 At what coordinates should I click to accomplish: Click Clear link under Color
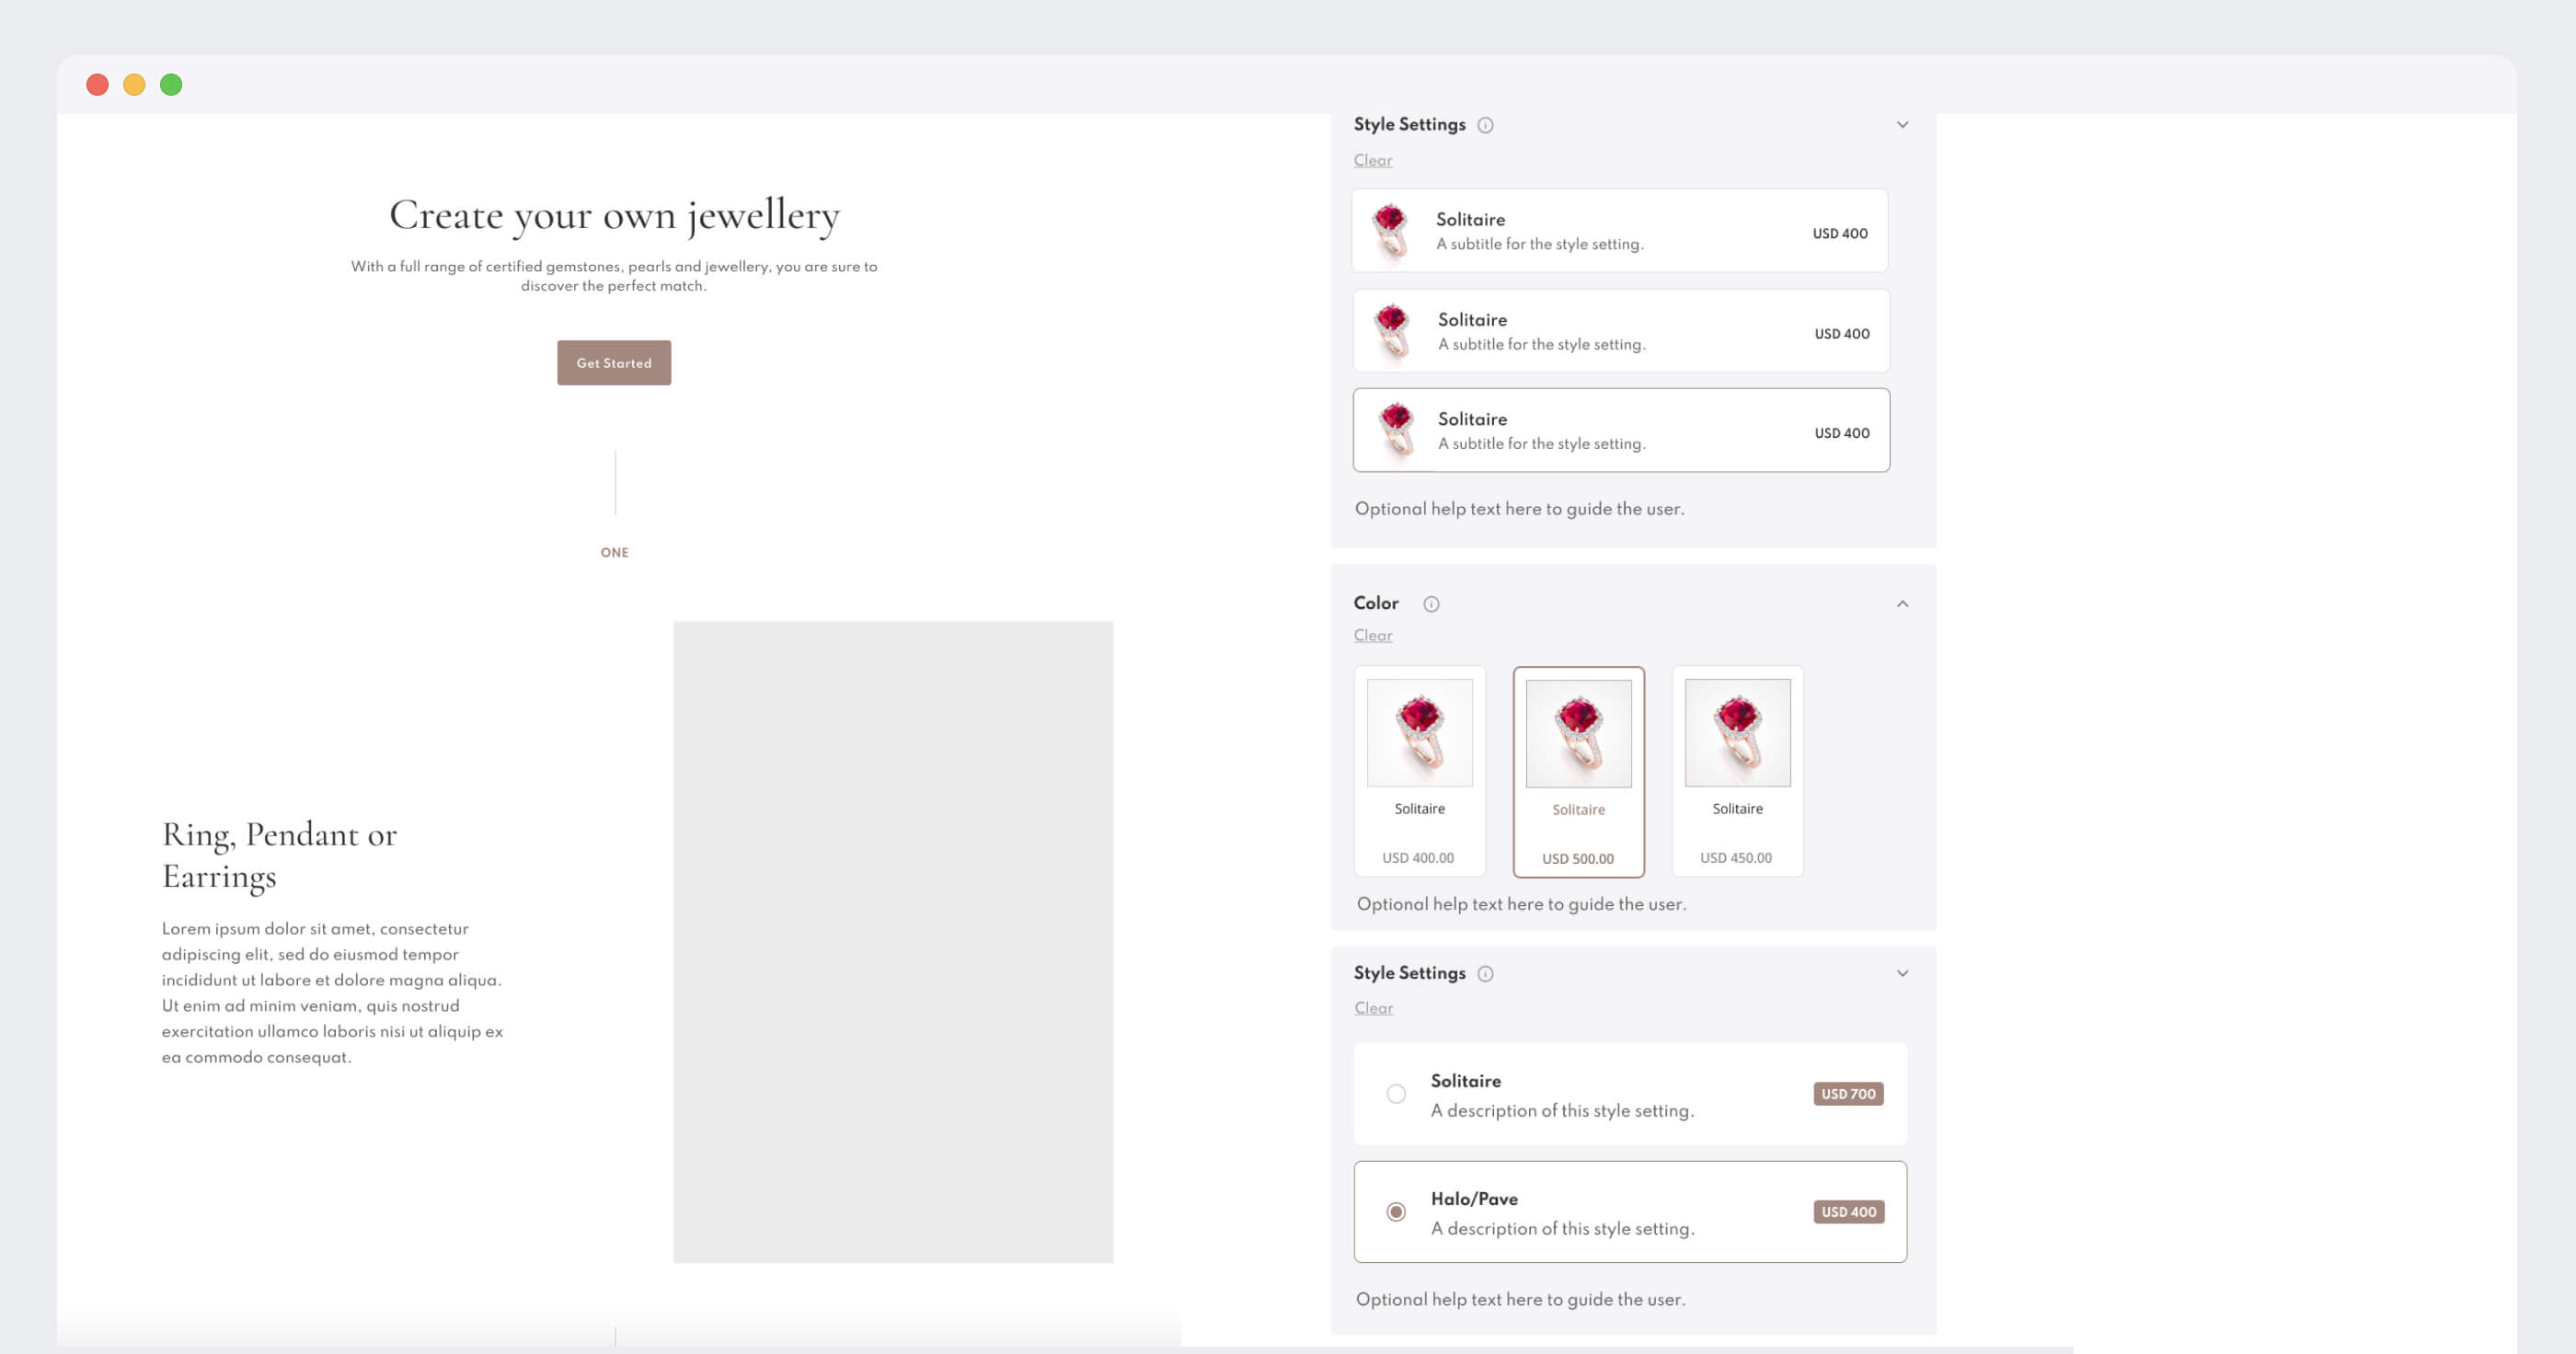(x=1372, y=635)
